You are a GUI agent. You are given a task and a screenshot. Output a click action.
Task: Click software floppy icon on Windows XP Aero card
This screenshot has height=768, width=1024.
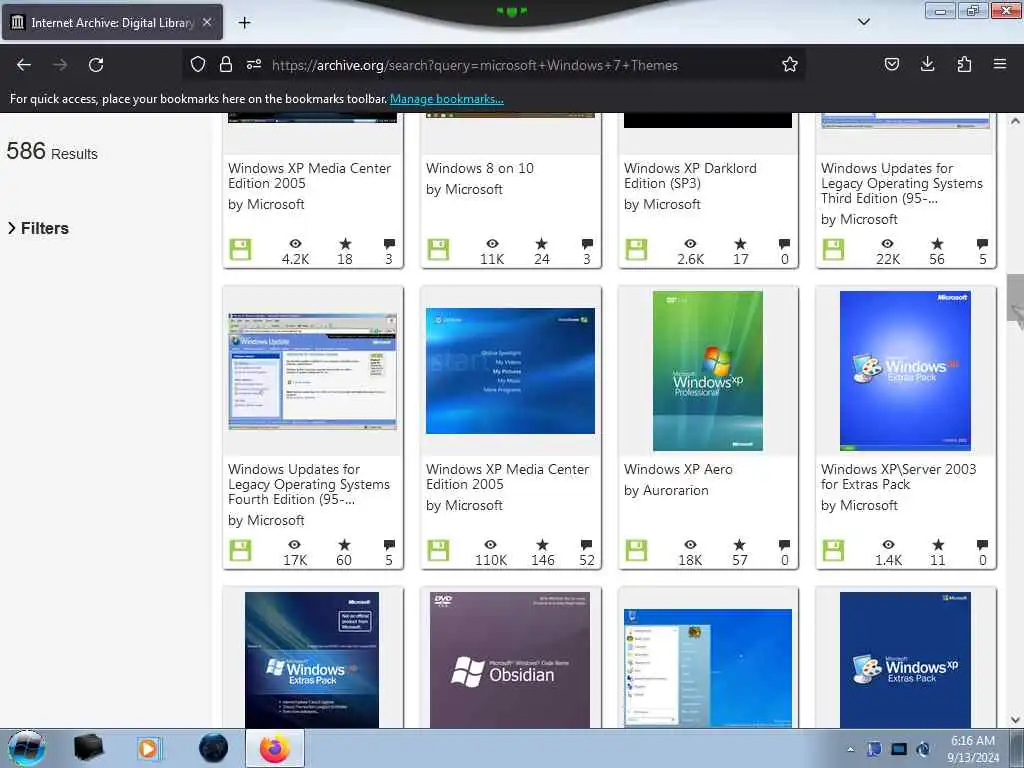[x=636, y=550]
